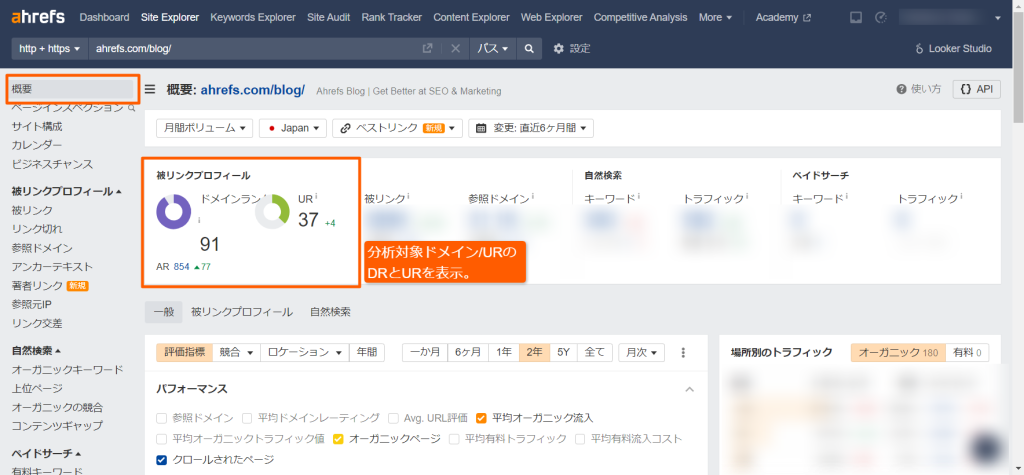Open the ベストリンク dropdown
The width and height of the screenshot is (1024, 475).
click(x=397, y=128)
